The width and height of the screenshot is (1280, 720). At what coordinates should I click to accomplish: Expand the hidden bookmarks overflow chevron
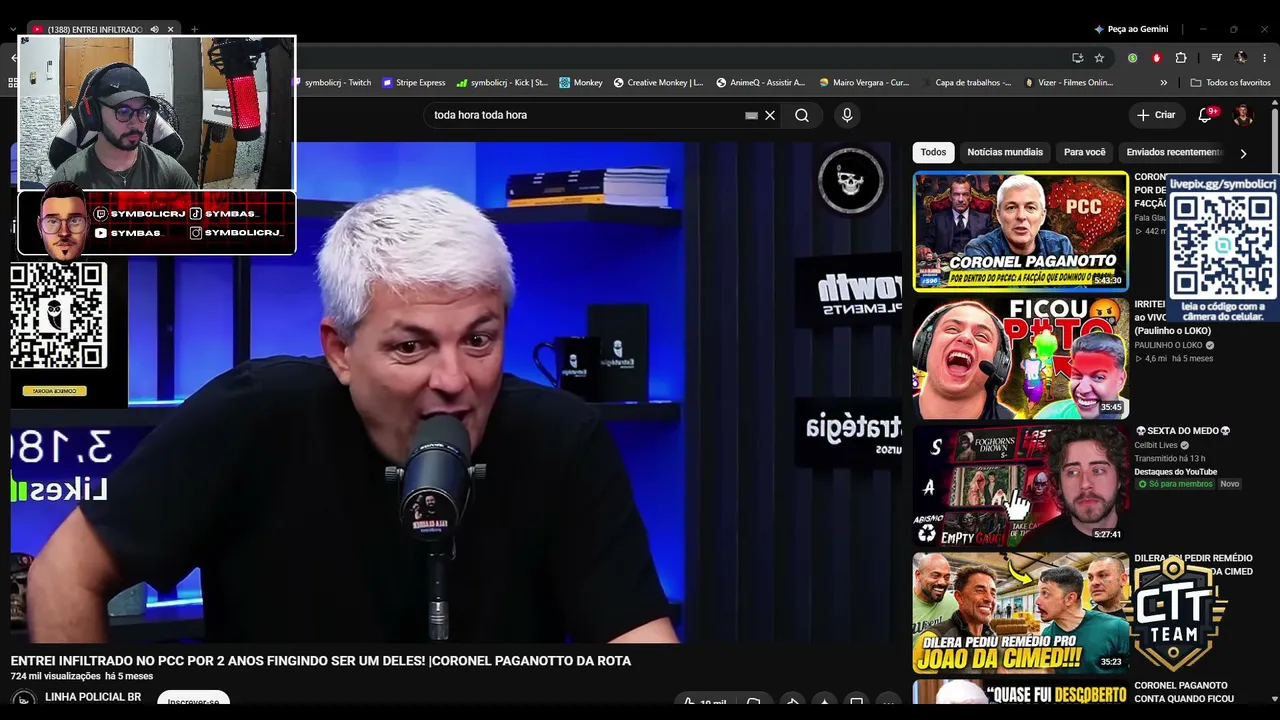pos(1164,83)
